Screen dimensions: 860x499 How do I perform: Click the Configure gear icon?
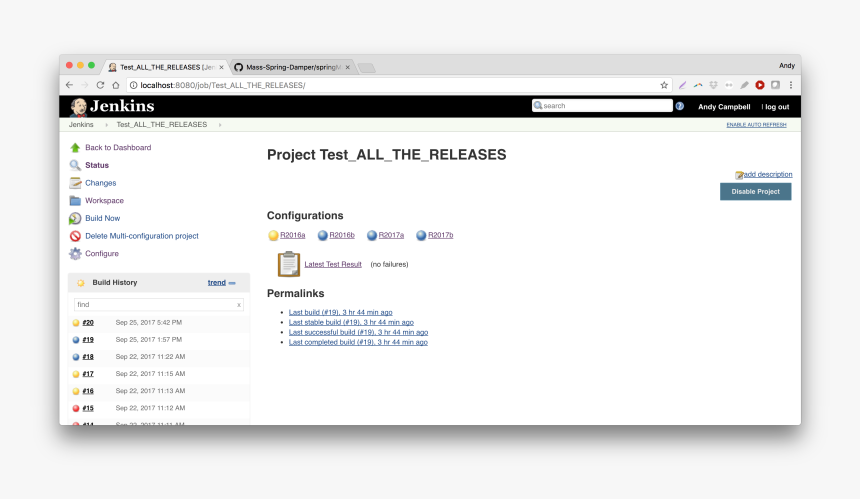coord(75,253)
